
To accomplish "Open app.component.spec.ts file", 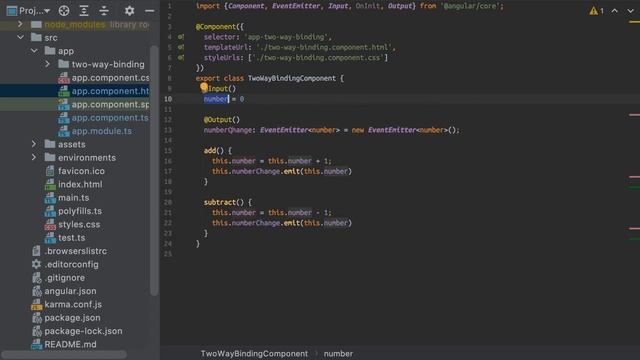I will pos(110,104).
